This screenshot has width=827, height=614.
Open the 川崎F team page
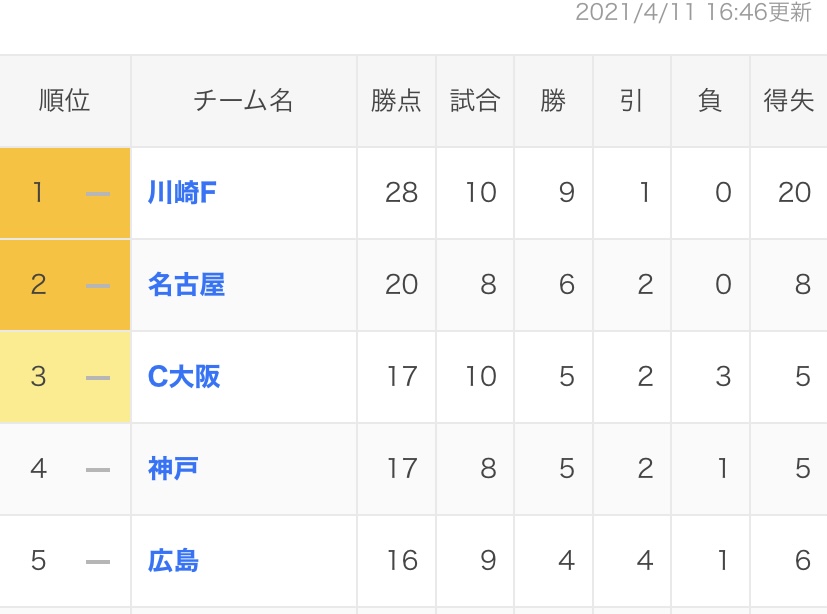(182, 192)
